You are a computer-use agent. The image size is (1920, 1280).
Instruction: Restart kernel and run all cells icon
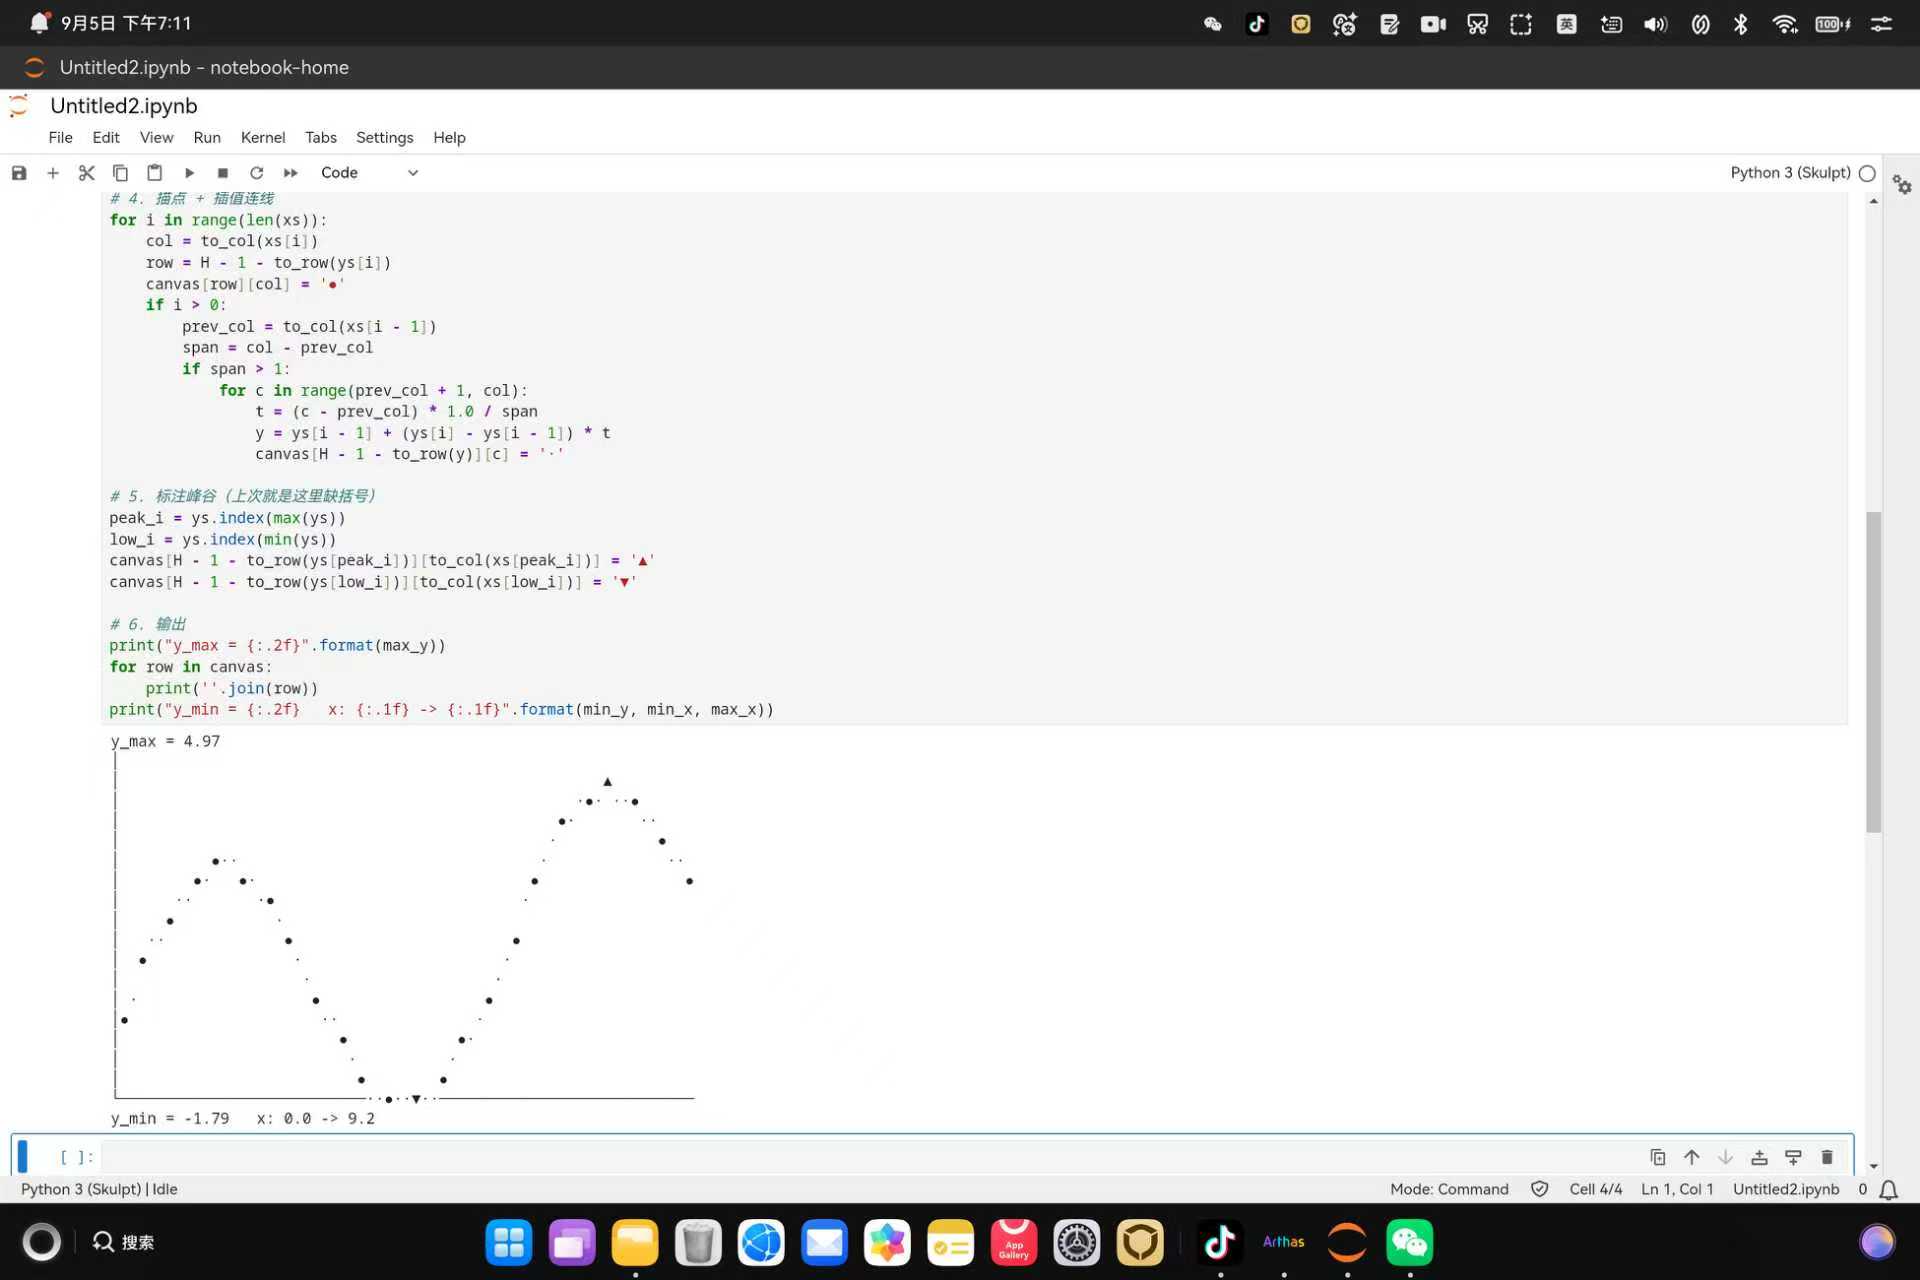coord(291,173)
